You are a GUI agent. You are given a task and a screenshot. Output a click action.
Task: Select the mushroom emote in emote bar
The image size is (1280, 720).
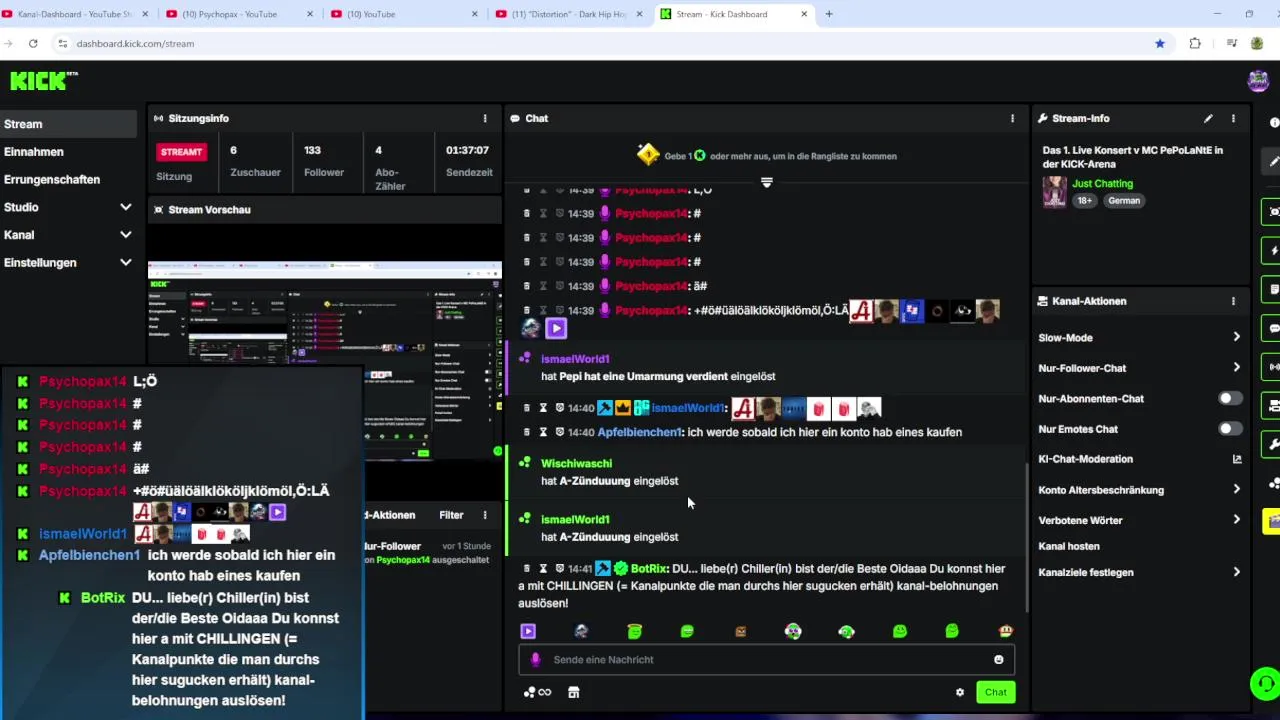(x=1005, y=631)
